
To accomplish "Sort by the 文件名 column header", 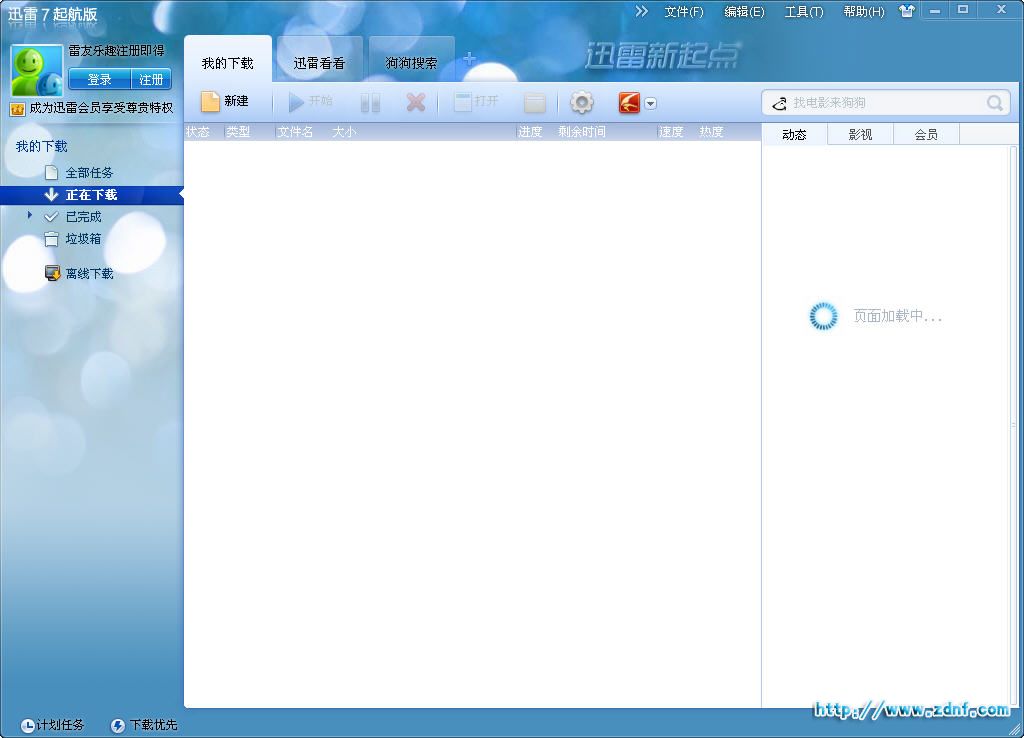I will (295, 132).
